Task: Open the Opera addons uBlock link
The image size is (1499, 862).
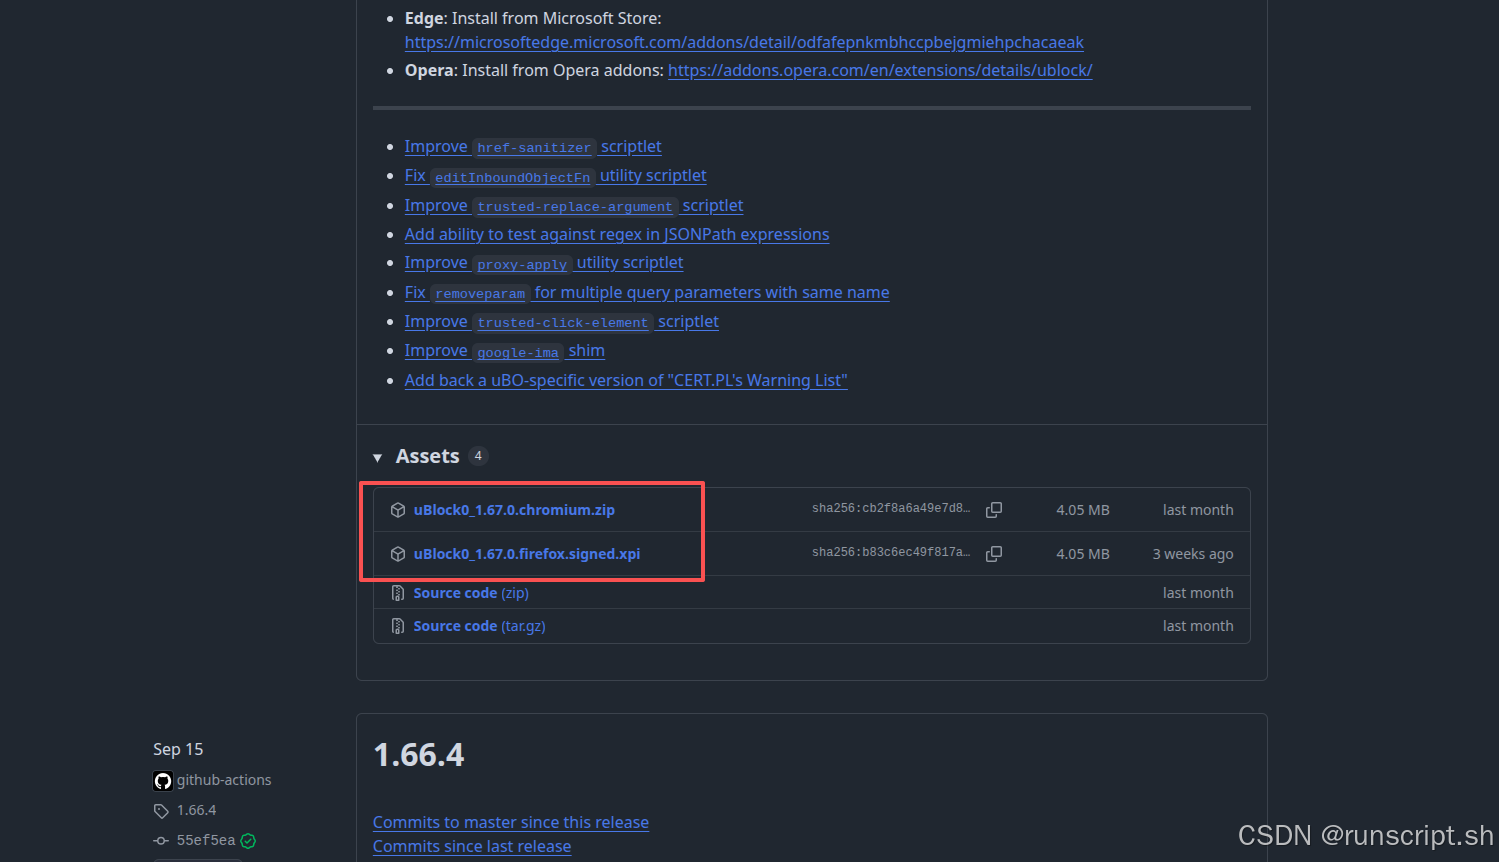Action: [x=880, y=70]
